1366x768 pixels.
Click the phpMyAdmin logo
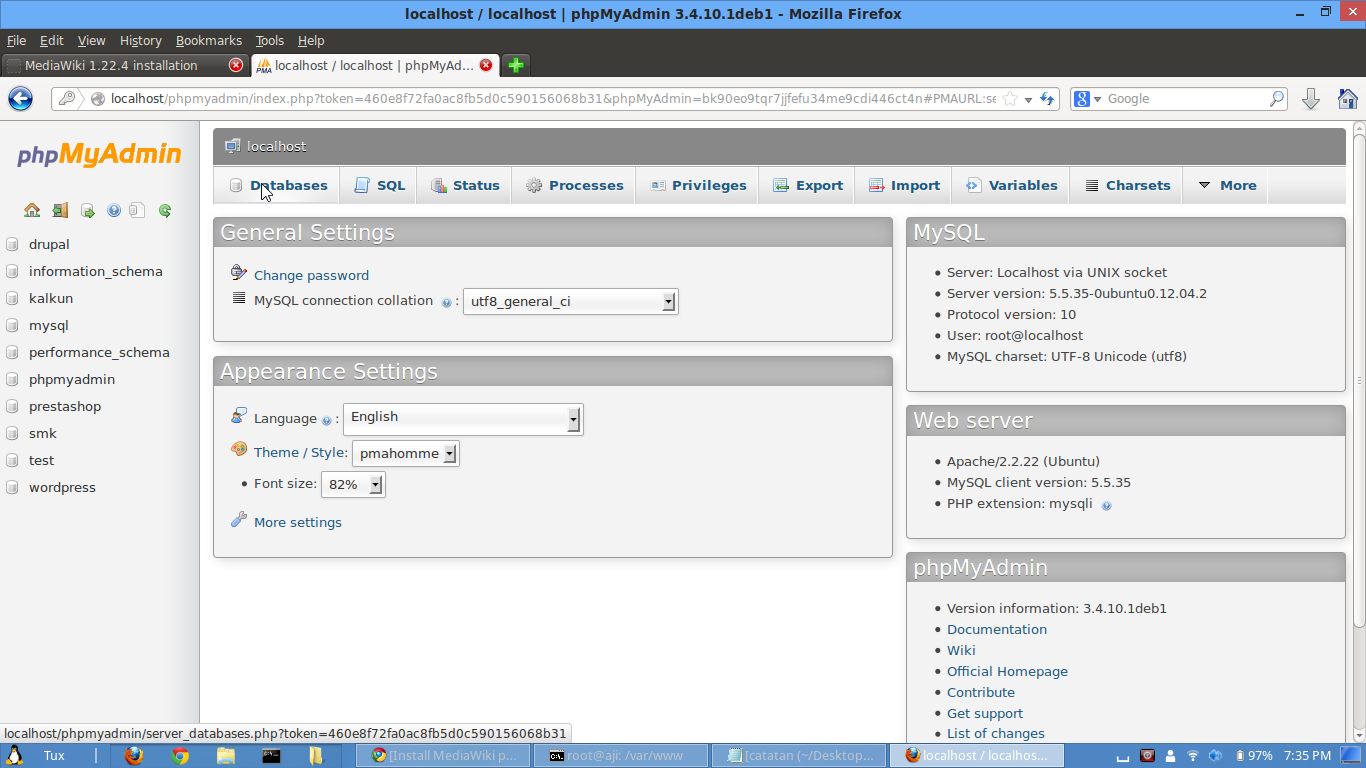(99, 155)
